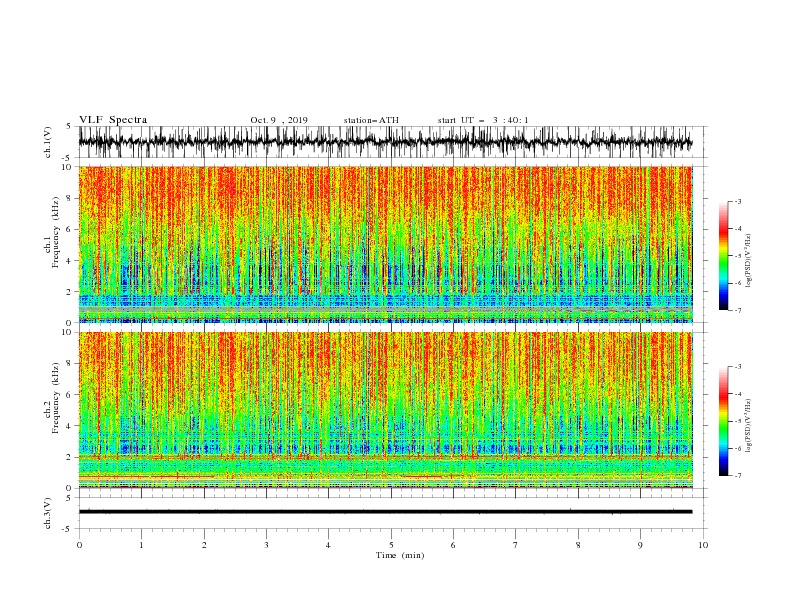Click the ch.1 spectrogram panel
The height and width of the screenshot is (612, 792).
[385, 244]
